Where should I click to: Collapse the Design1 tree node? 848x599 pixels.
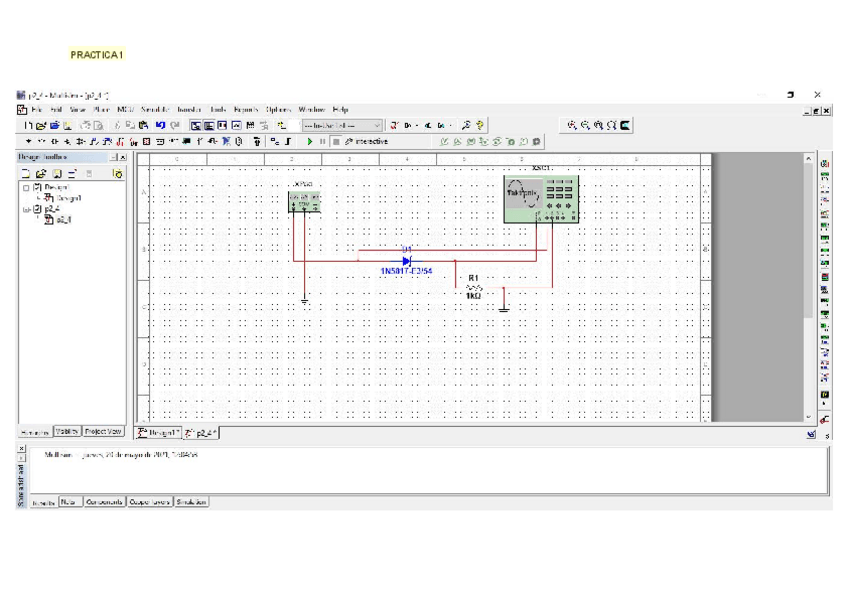25,187
